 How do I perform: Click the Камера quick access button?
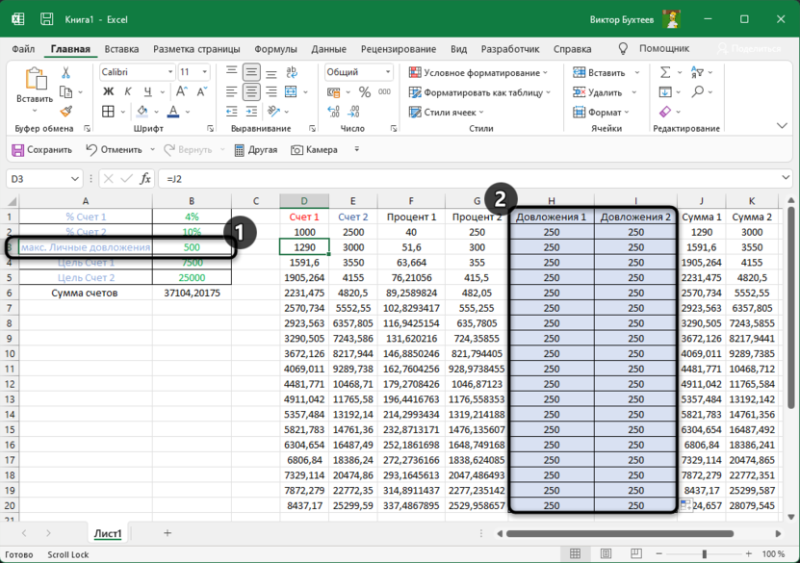click(314, 150)
